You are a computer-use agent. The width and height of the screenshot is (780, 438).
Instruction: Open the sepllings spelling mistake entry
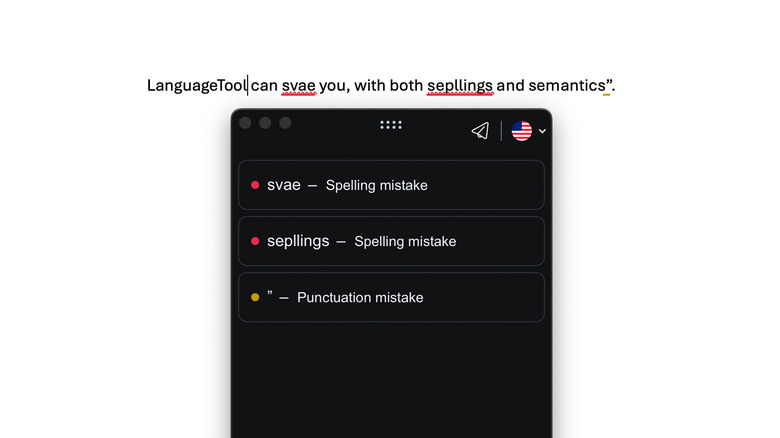pyautogui.click(x=391, y=241)
